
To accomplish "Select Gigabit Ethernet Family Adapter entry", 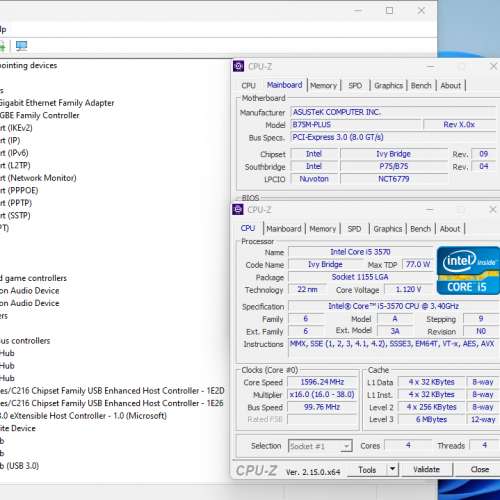I will point(57,103).
